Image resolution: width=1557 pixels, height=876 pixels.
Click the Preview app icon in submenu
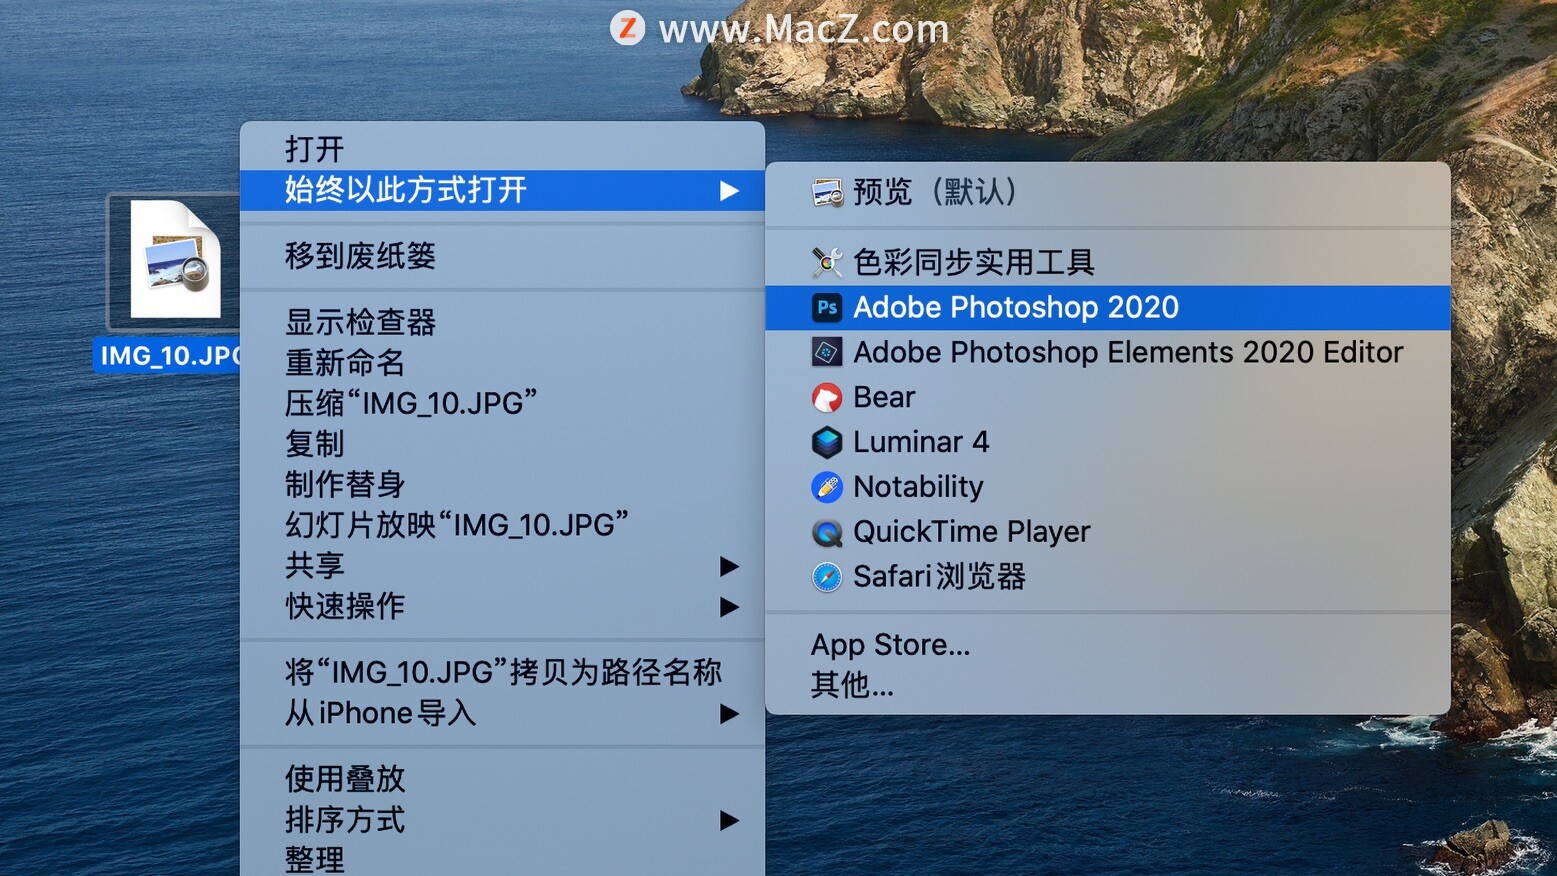tap(827, 192)
